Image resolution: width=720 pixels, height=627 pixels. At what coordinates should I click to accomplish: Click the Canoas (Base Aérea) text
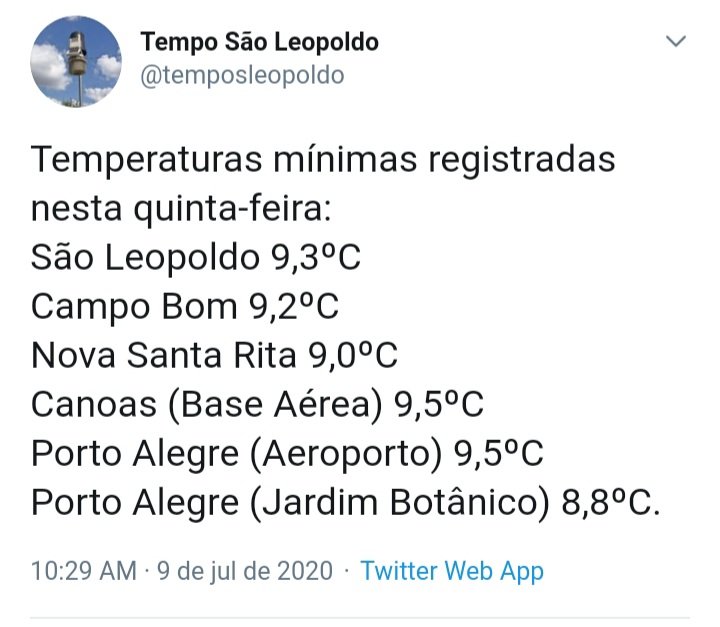pos(207,405)
